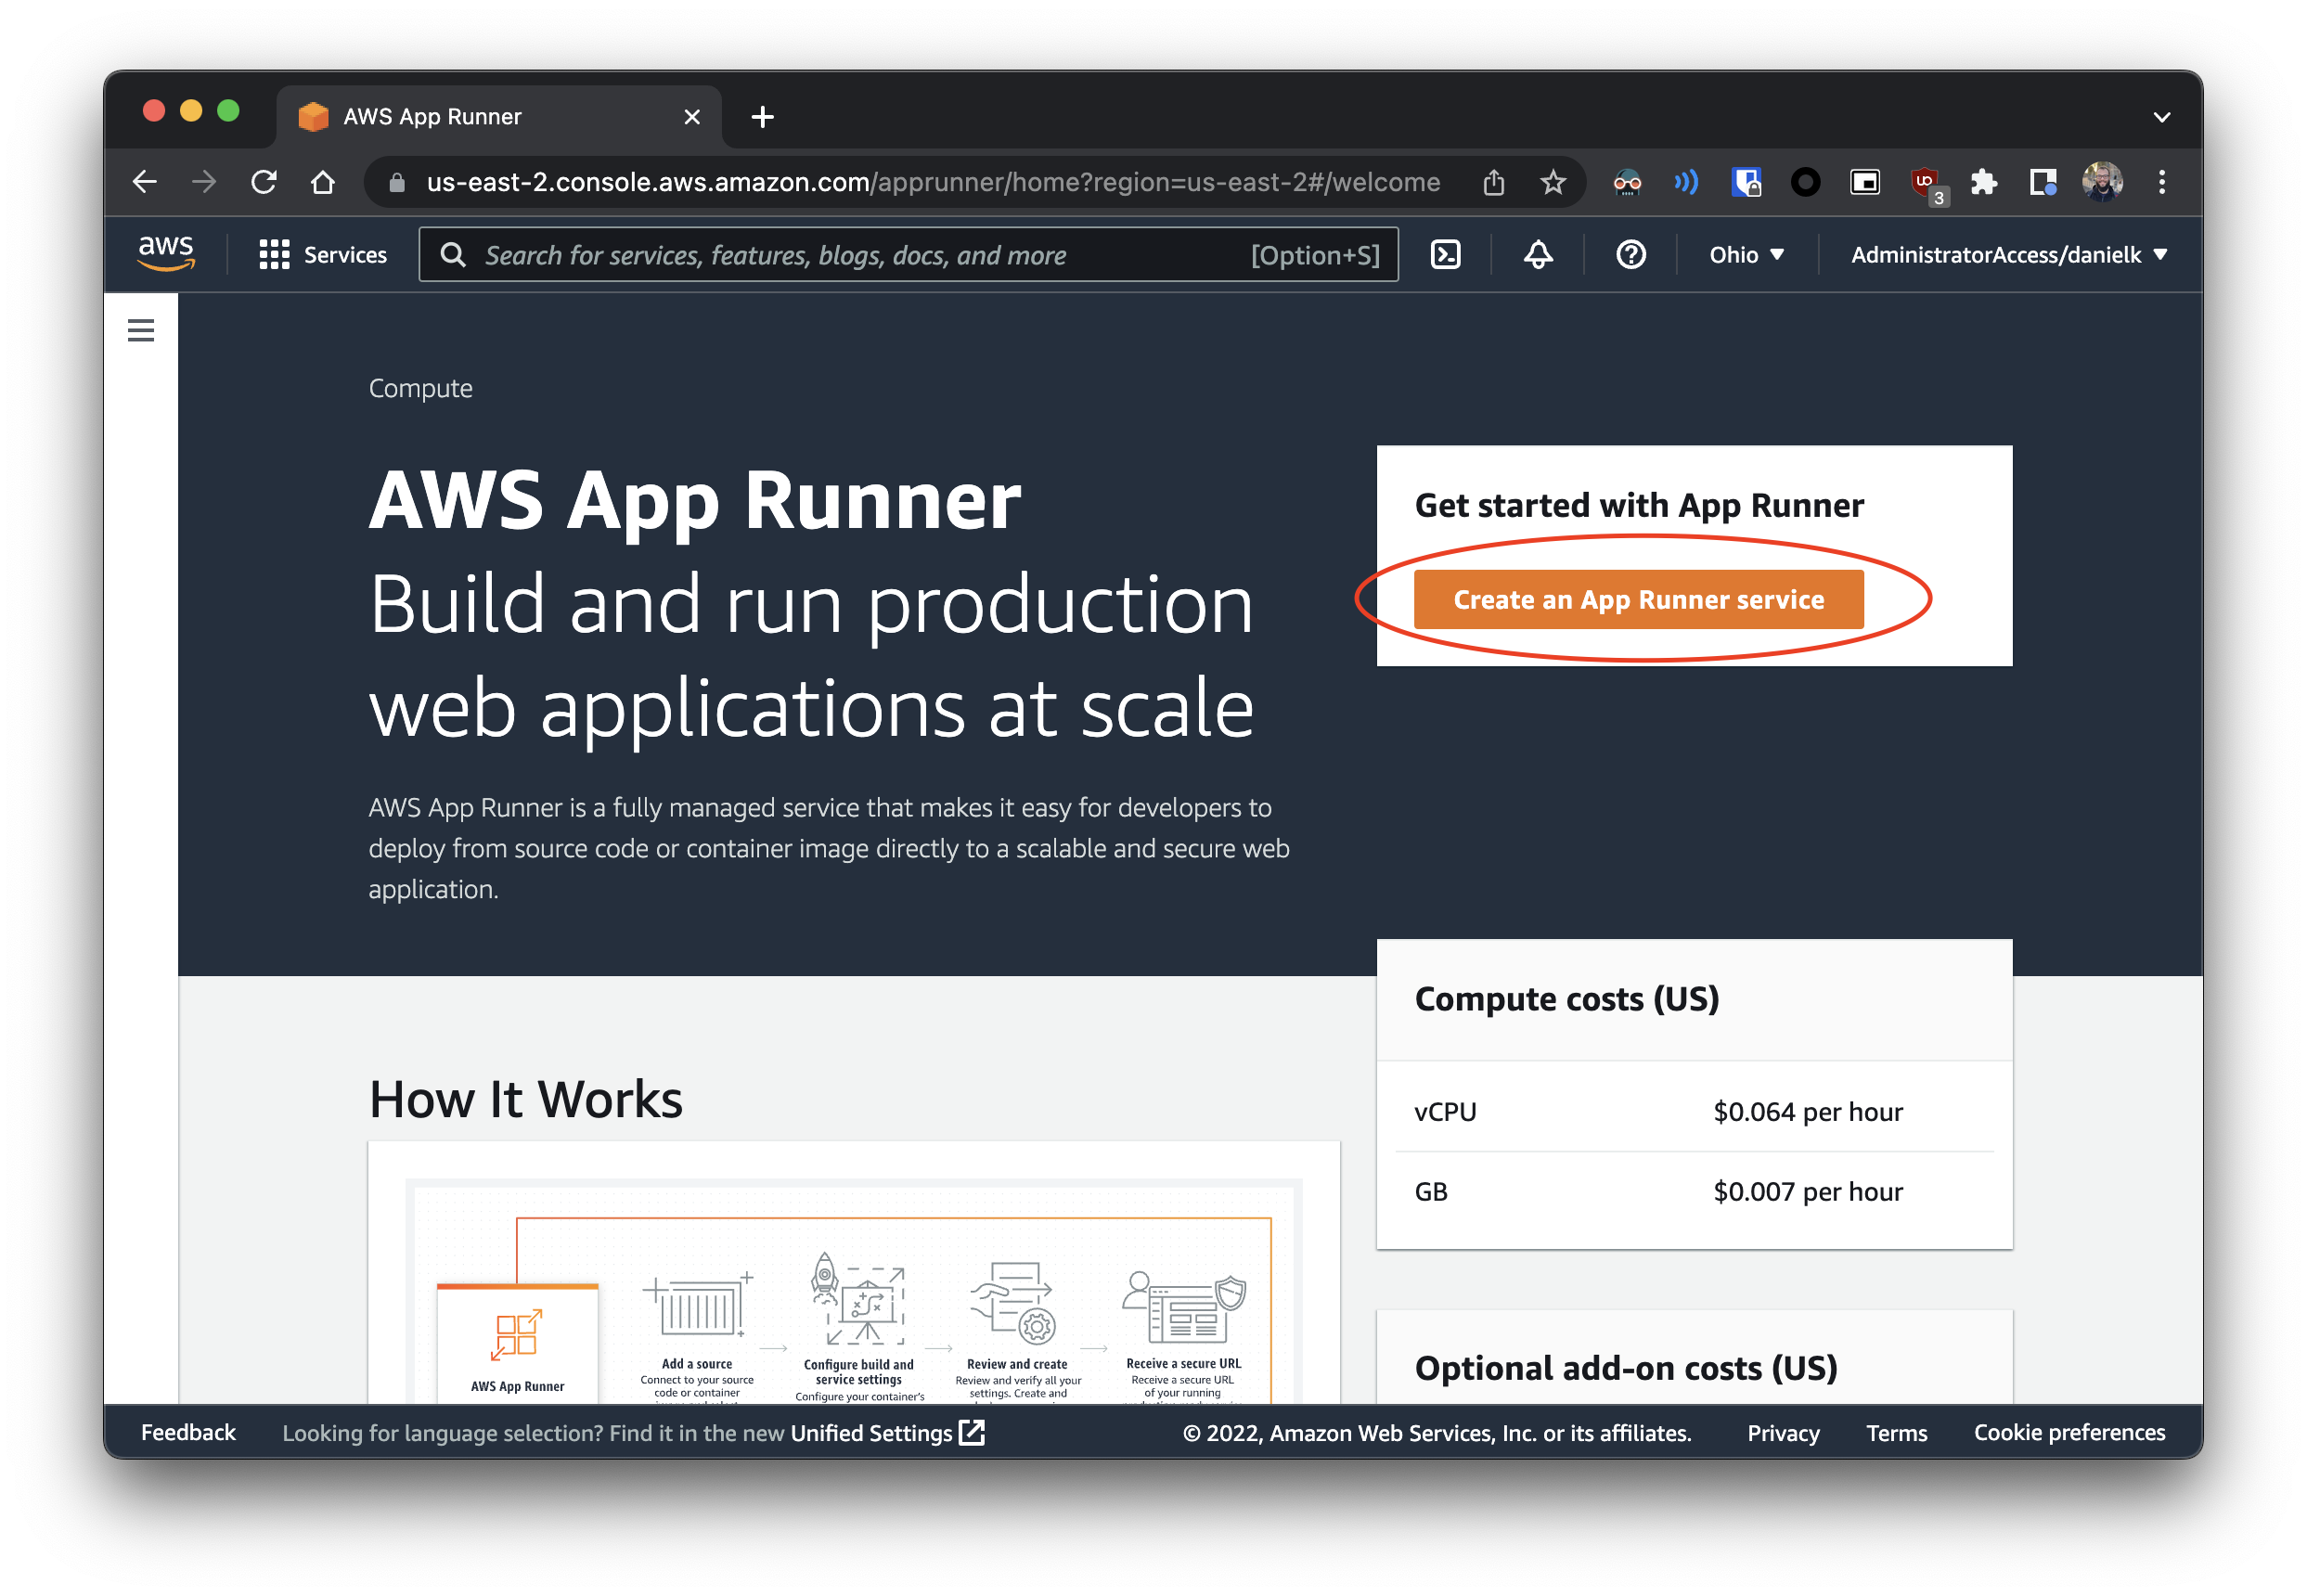Open AWS CloudShell terminal icon
This screenshot has height=1596, width=2307.
point(1445,255)
